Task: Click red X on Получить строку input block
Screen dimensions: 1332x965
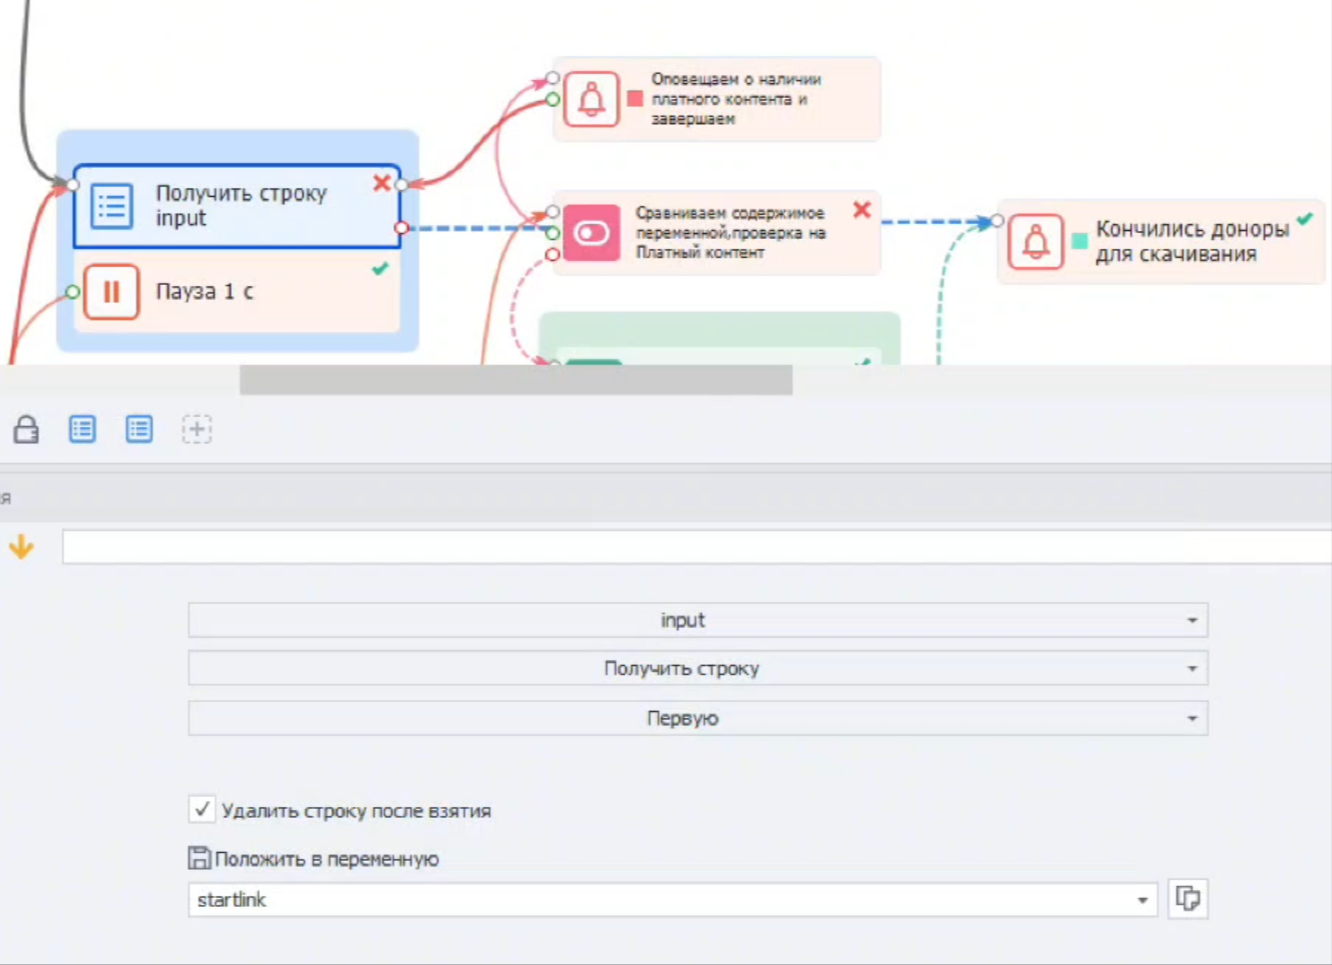Action: tap(382, 183)
